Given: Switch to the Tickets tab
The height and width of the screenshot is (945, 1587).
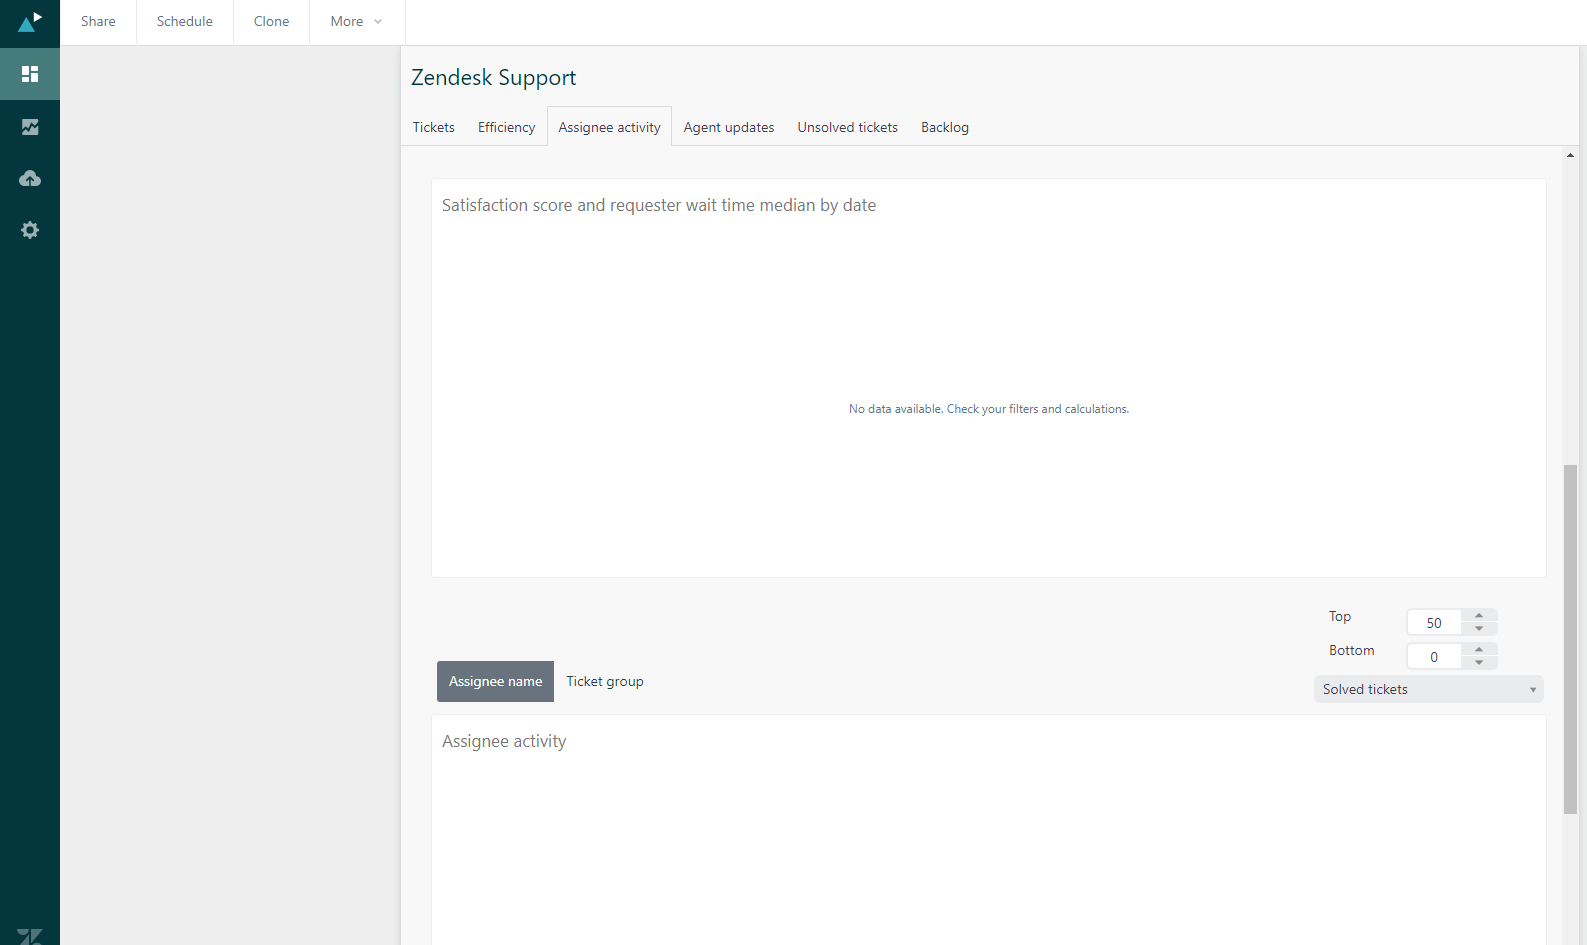Looking at the screenshot, I should pos(434,127).
